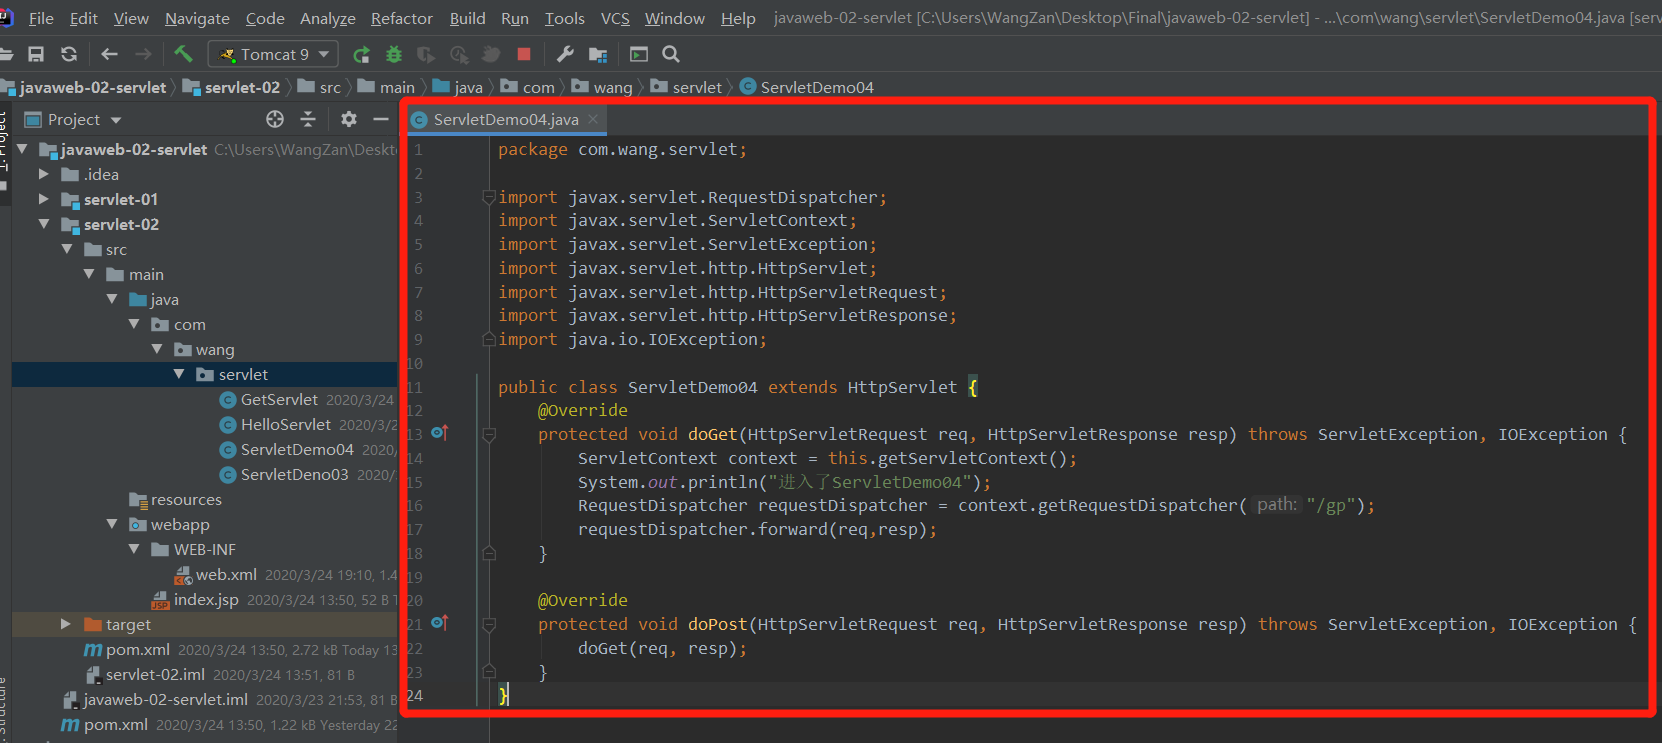Screen dimensions: 1662x743
Task: Click the doGet(req, resp); call in doPost
Action: click(662, 648)
